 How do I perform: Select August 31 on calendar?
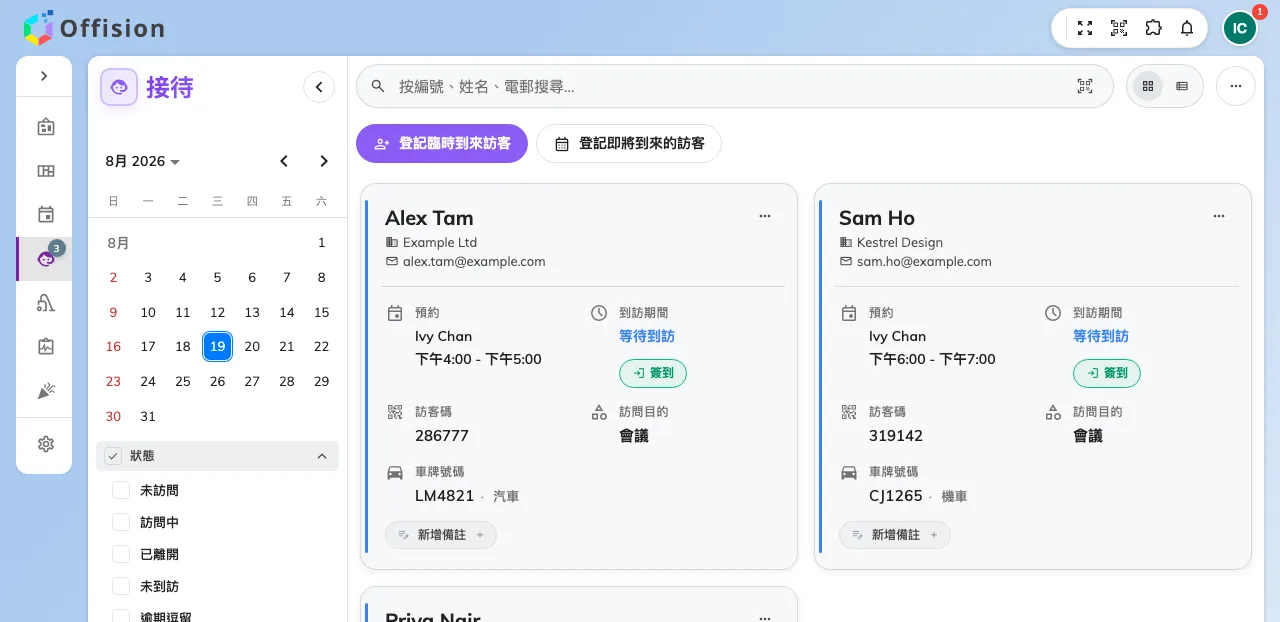click(148, 416)
